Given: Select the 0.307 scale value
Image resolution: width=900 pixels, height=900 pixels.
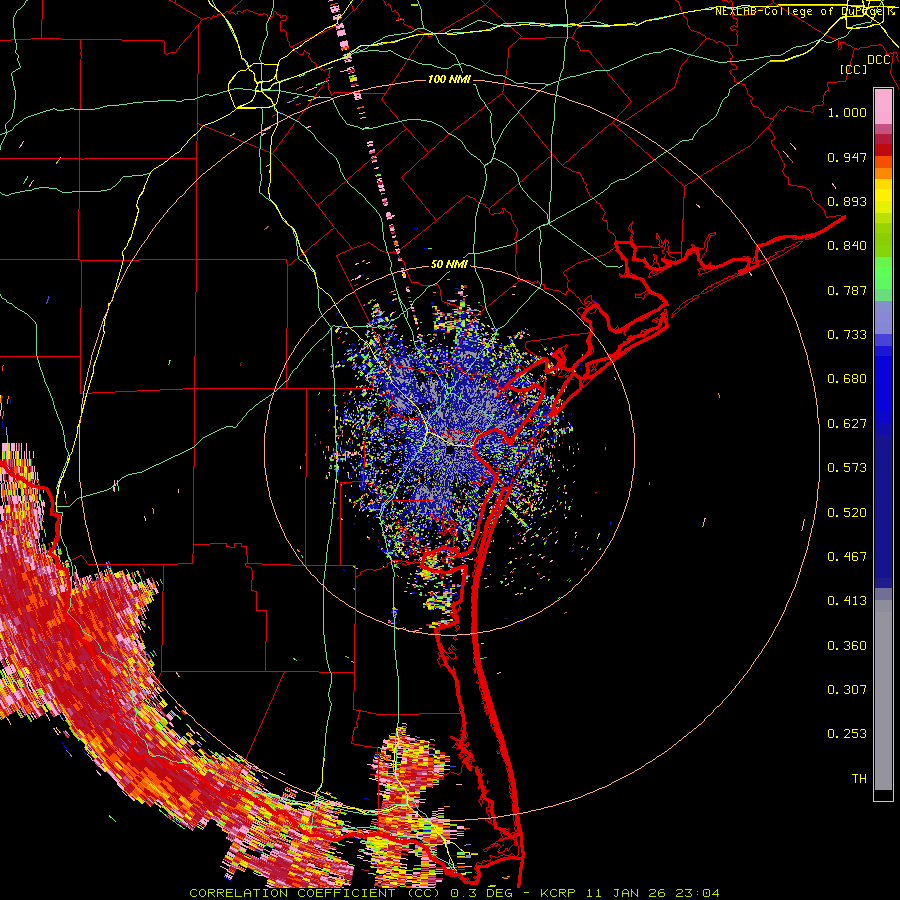Looking at the screenshot, I should [x=847, y=690].
